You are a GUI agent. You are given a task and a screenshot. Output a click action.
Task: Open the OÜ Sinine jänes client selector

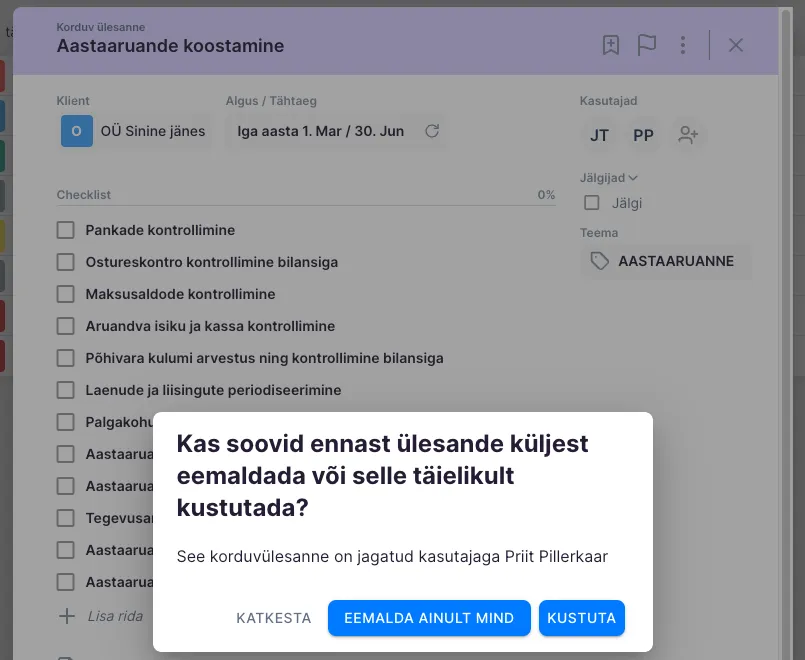click(134, 131)
